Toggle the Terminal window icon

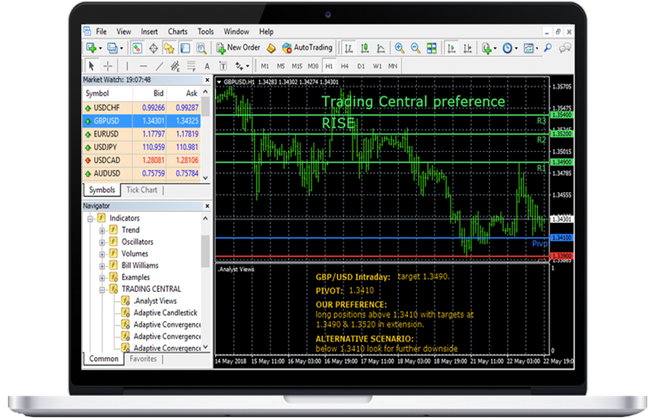click(185, 48)
